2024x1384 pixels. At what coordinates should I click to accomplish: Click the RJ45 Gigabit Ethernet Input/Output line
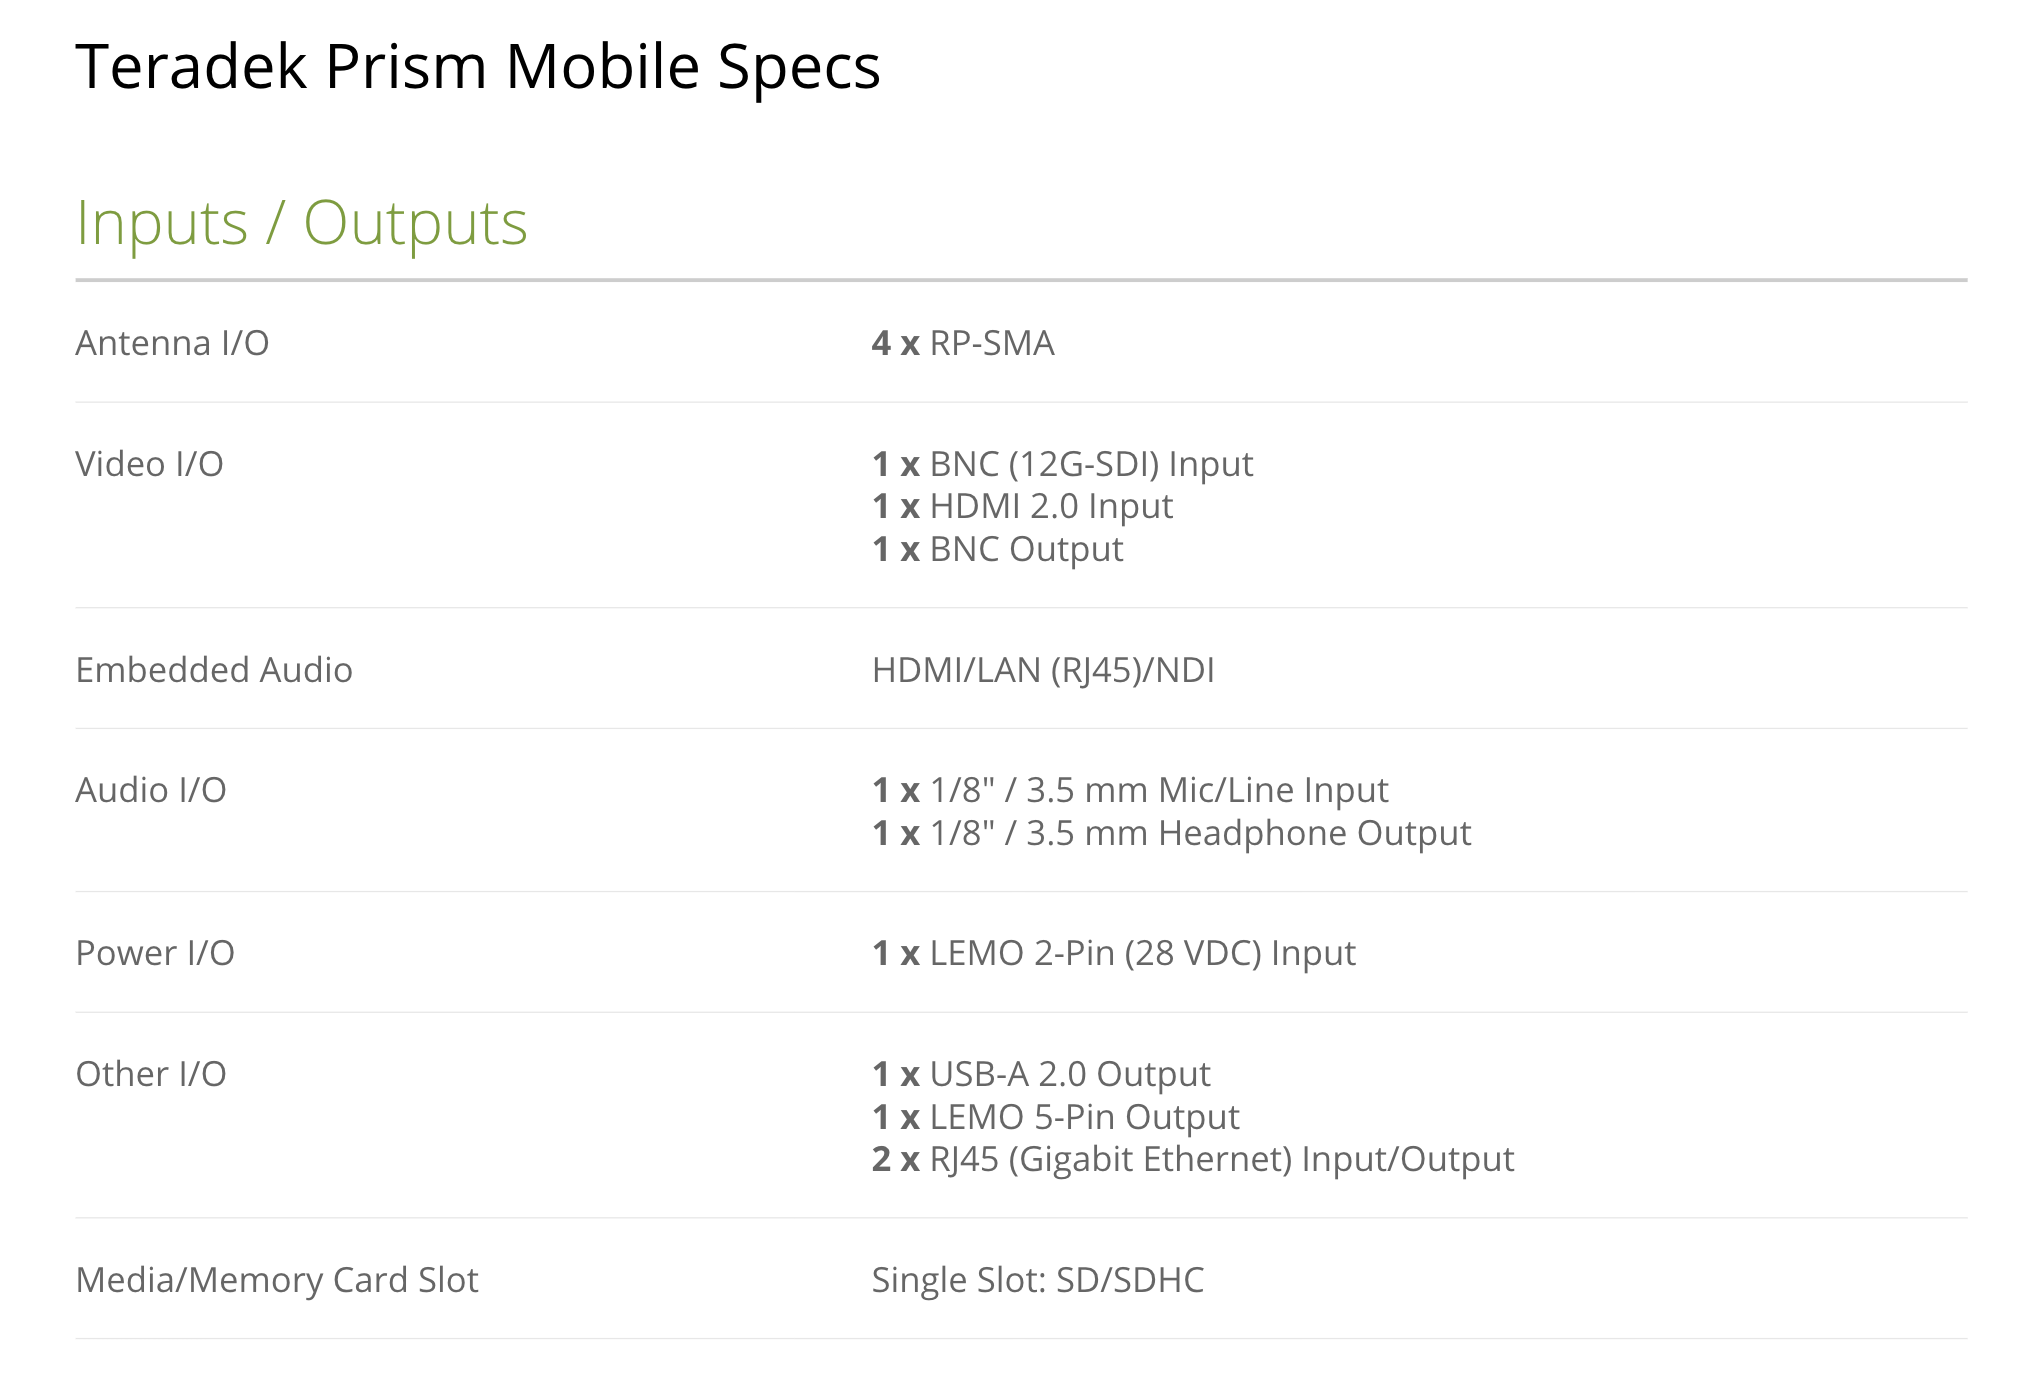[x=1193, y=1159]
